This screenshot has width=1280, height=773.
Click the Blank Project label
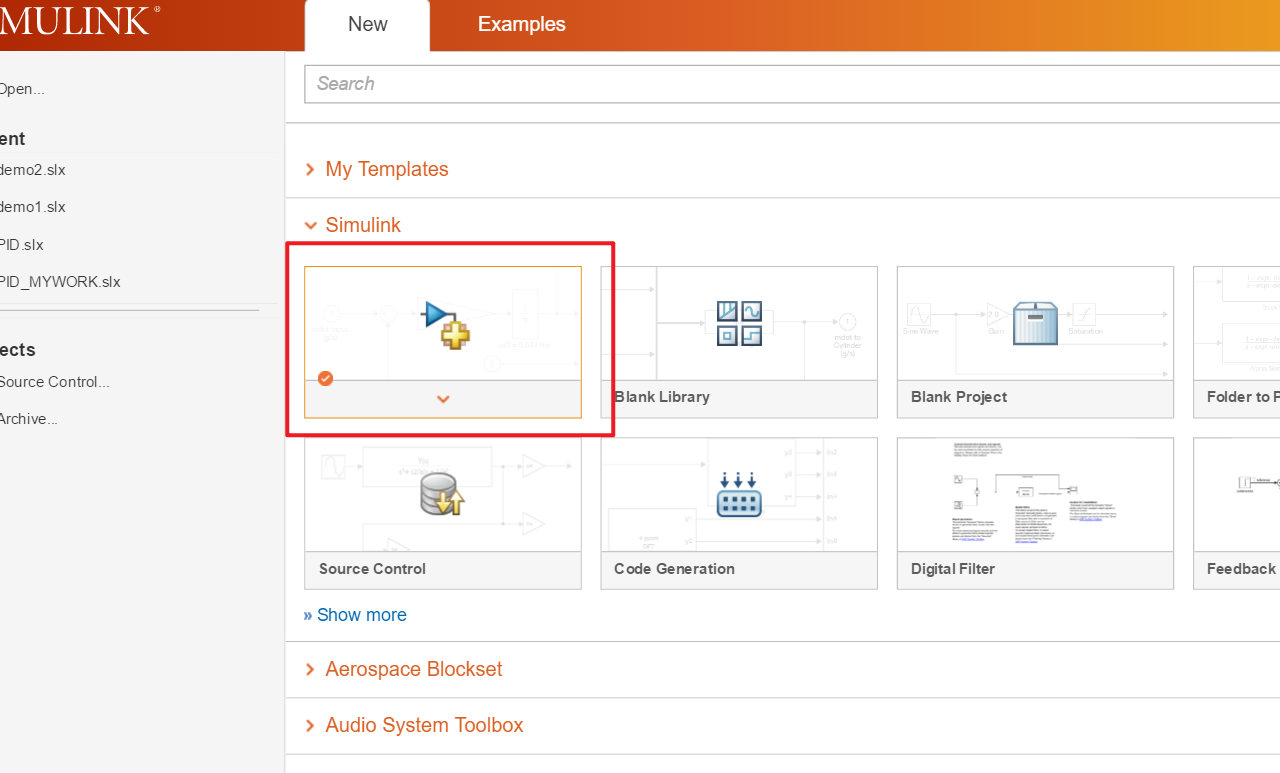pos(959,397)
